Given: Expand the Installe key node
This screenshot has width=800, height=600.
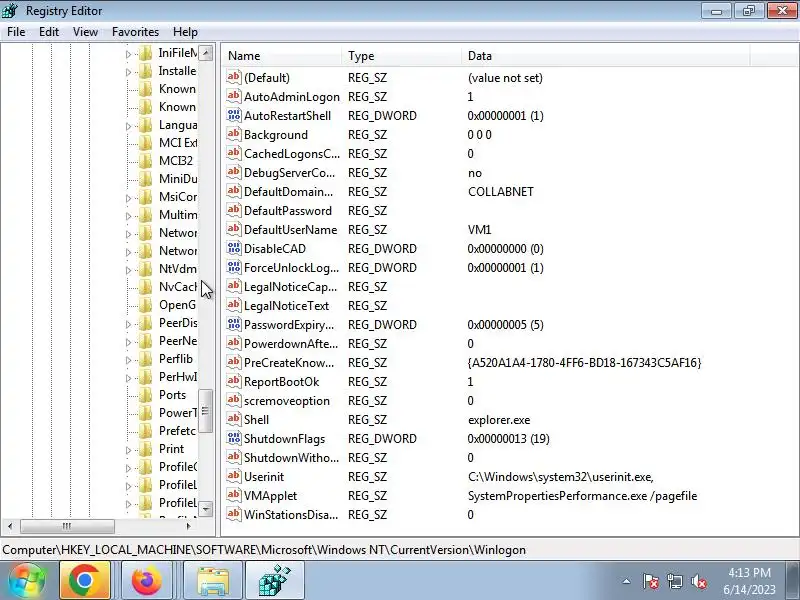Looking at the screenshot, I should click(129, 72).
